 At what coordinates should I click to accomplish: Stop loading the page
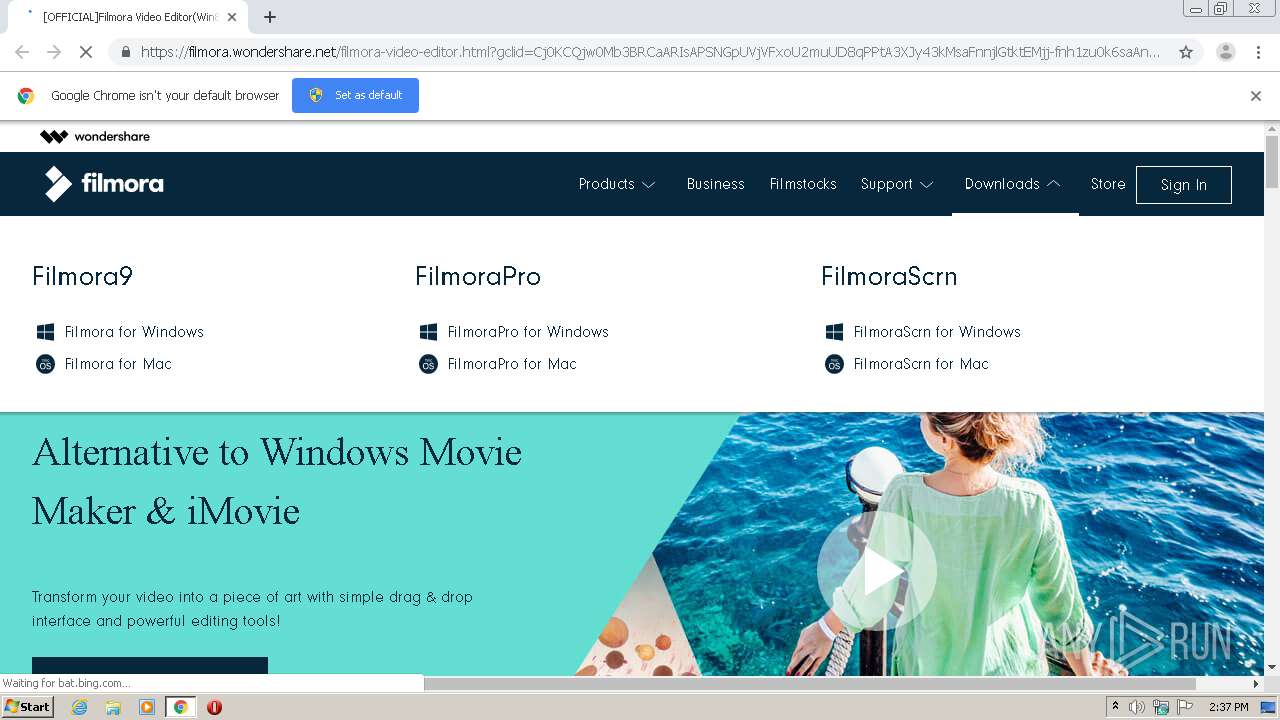(x=86, y=52)
